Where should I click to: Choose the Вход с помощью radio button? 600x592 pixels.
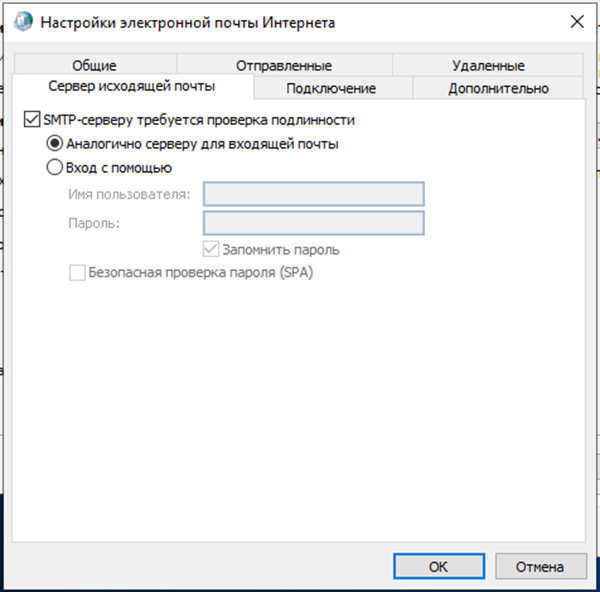tap(54, 167)
